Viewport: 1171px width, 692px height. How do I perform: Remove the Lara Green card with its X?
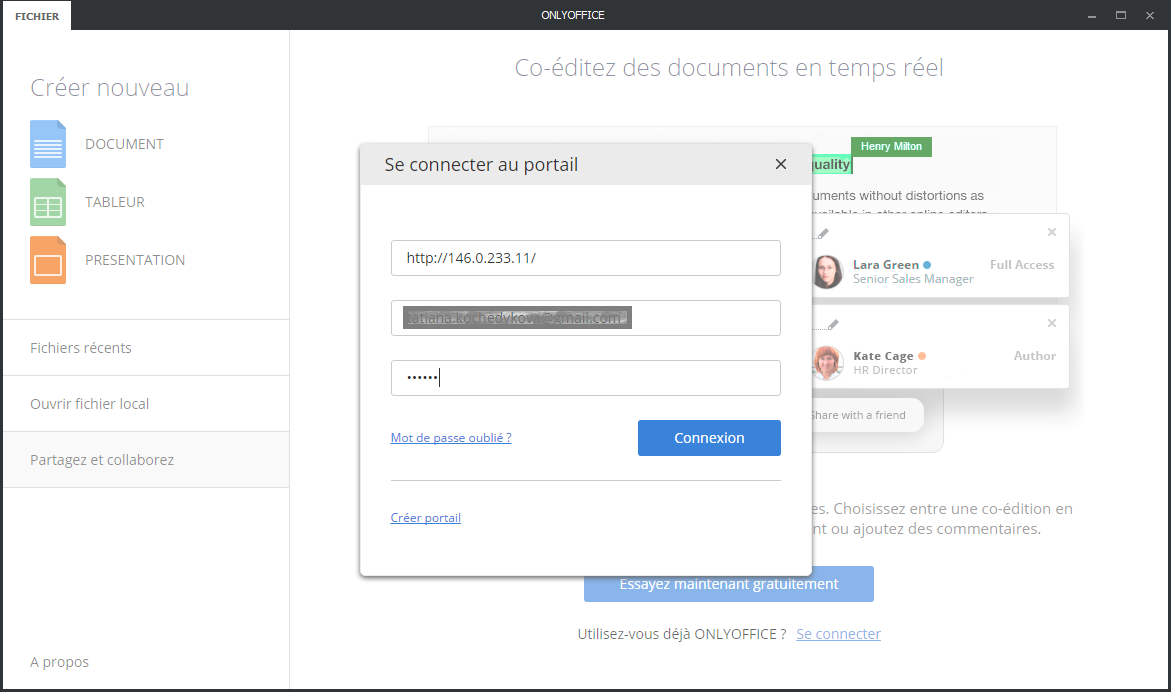pos(1051,231)
